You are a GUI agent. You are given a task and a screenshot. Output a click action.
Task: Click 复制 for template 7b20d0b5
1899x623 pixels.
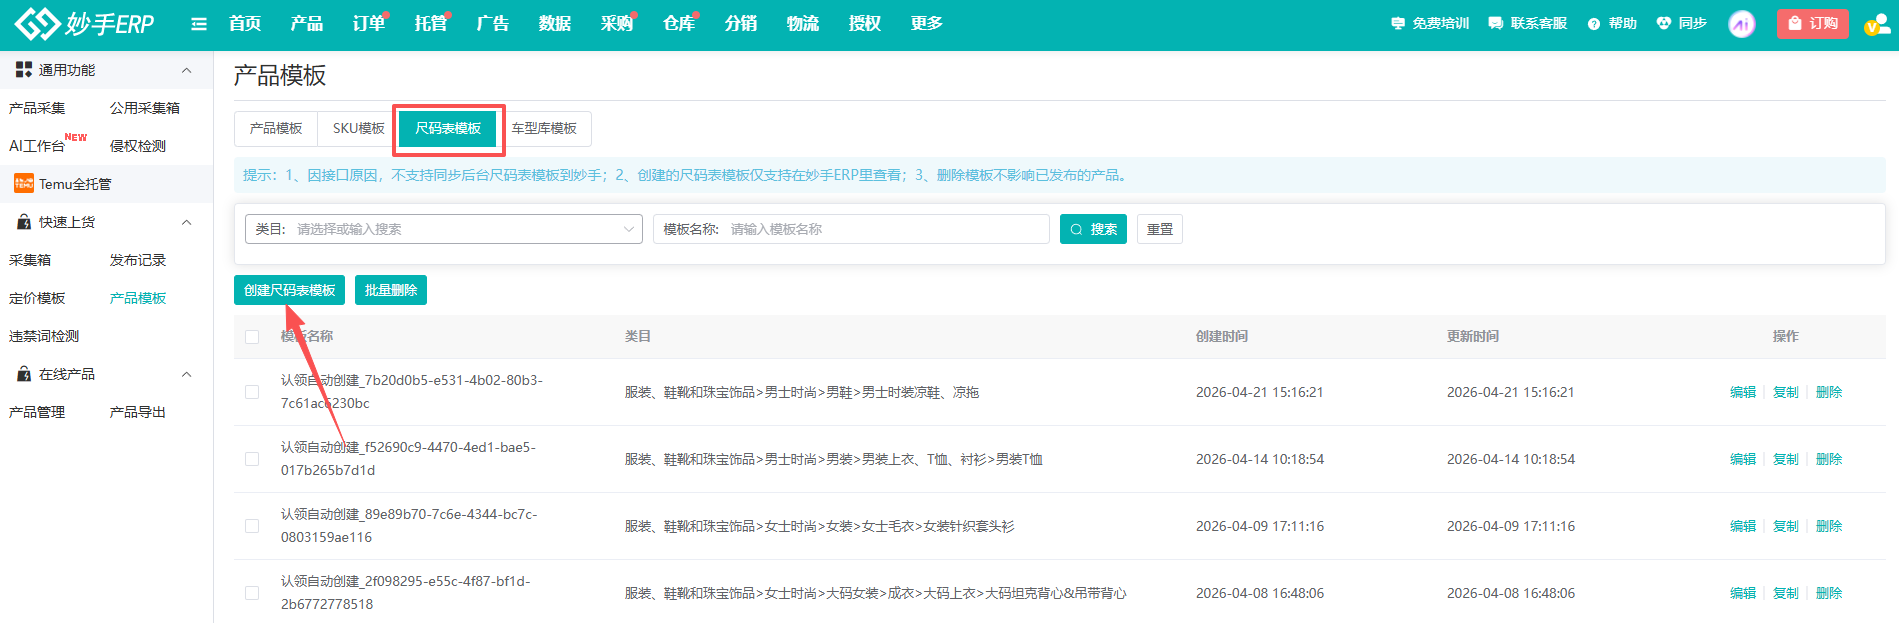[1786, 392]
